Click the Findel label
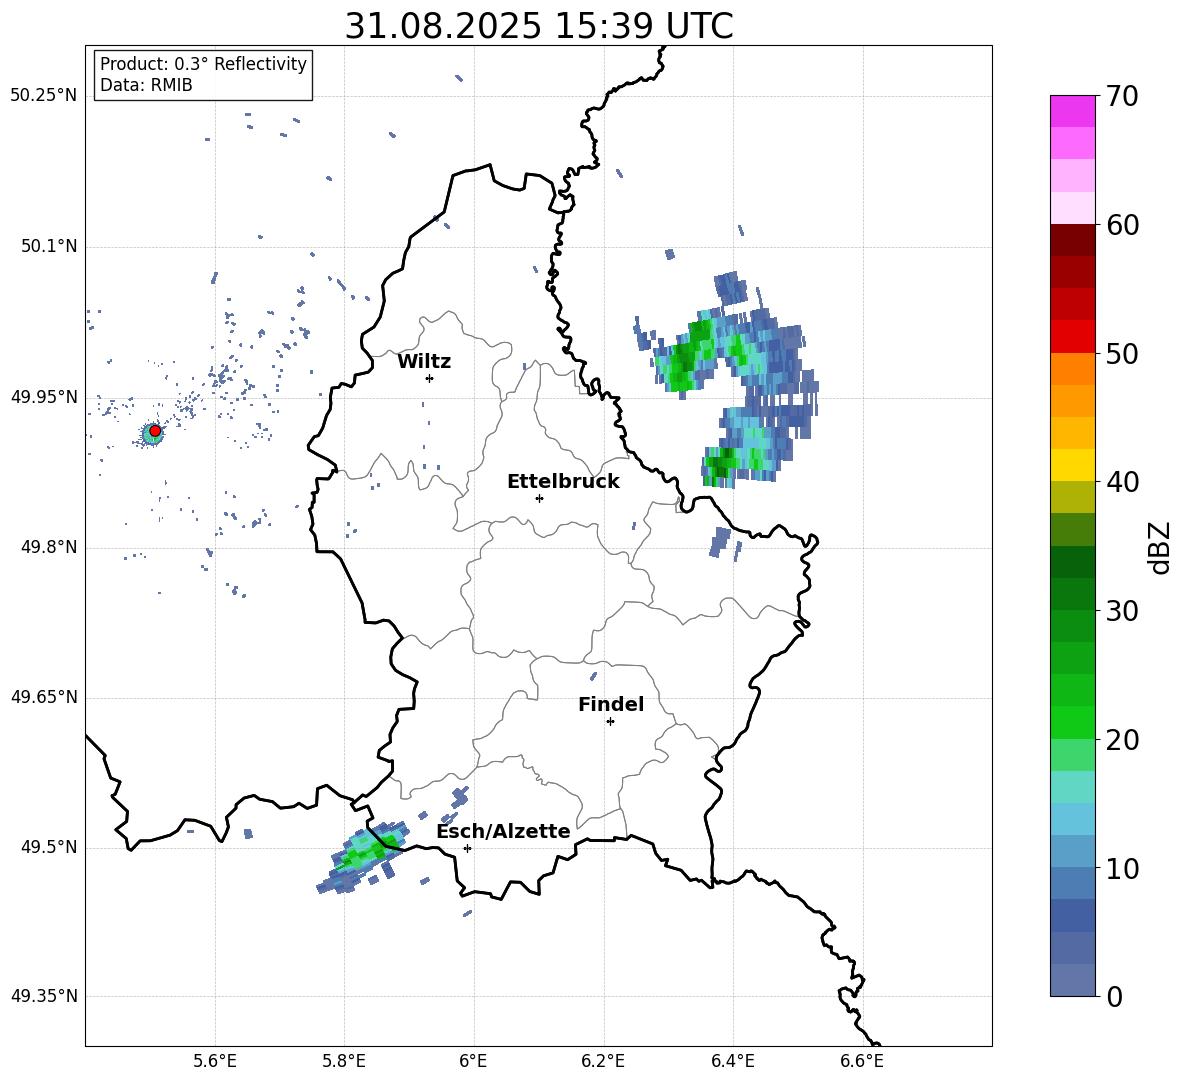The height and width of the screenshot is (1081, 1184). (611, 705)
